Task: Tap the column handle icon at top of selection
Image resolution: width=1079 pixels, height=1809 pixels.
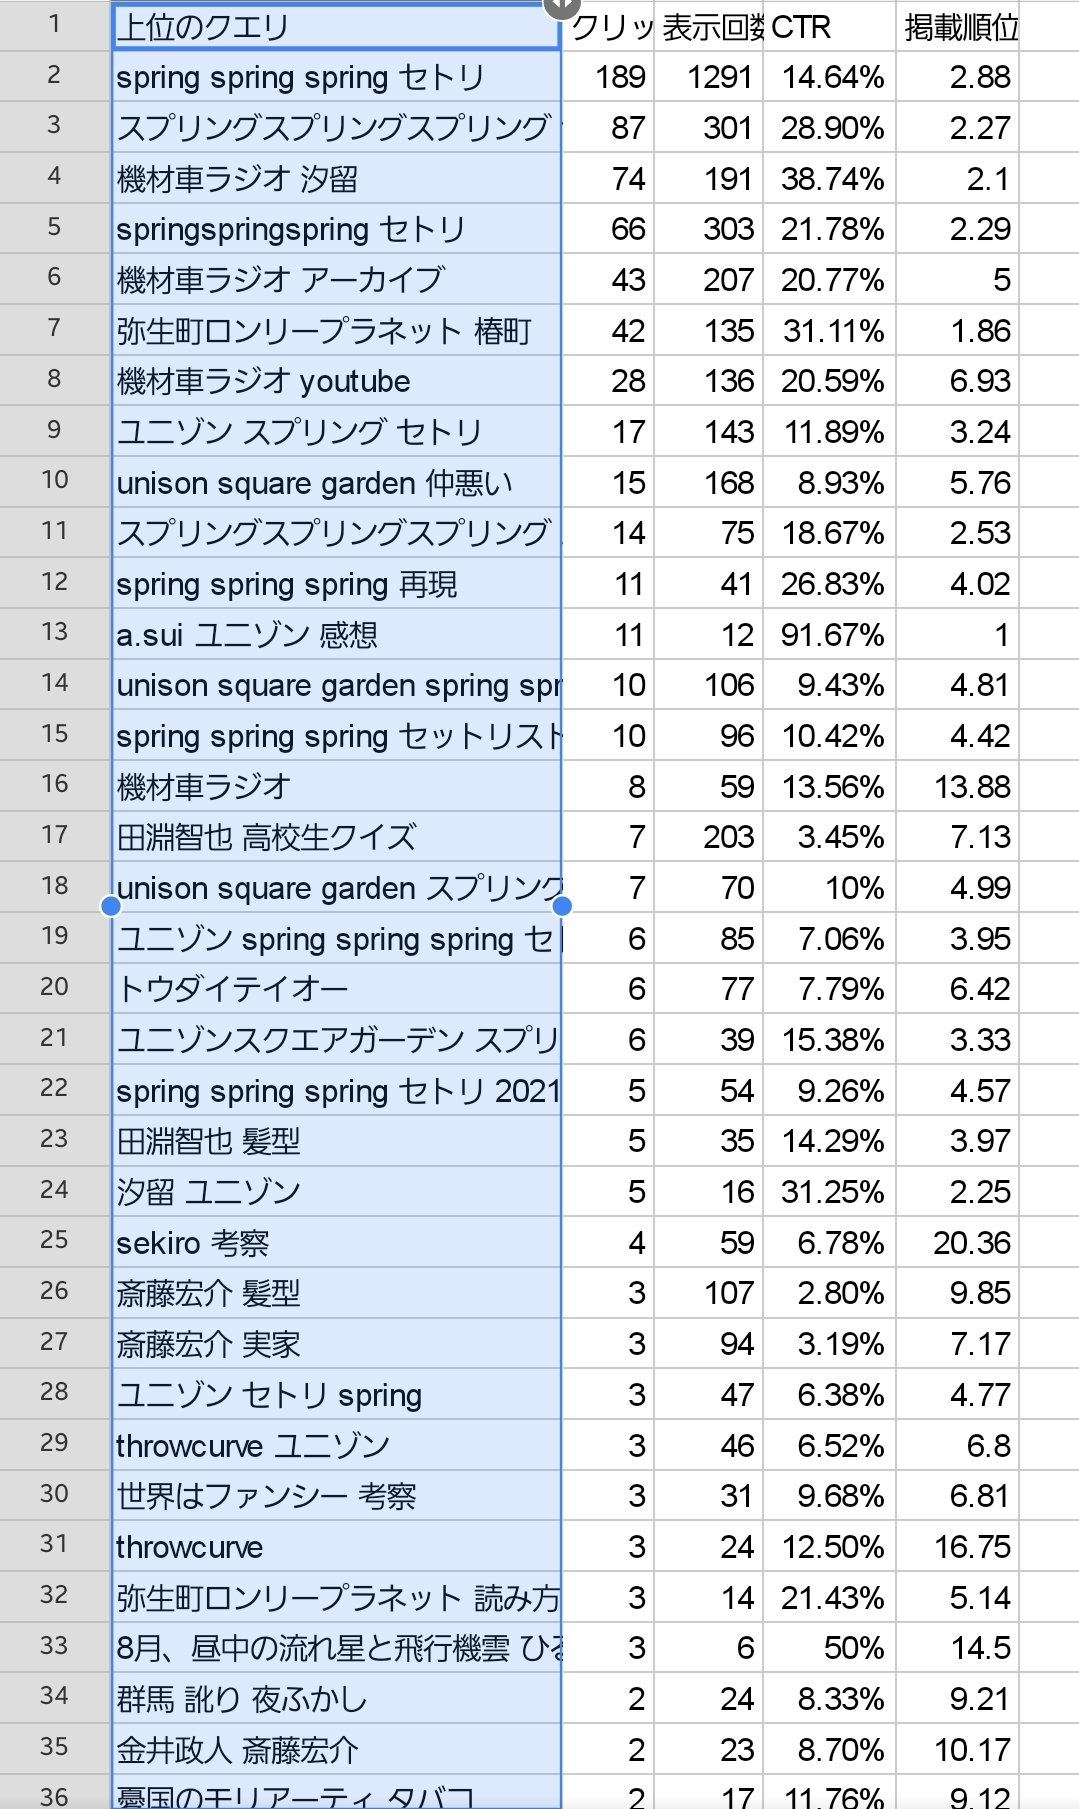Action: (561, 5)
